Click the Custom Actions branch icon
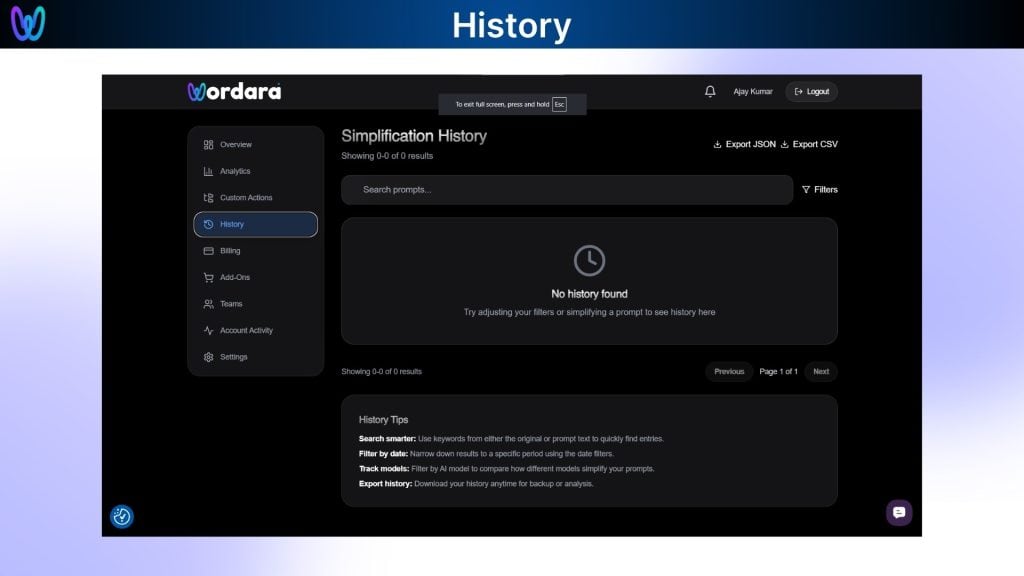This screenshot has height=576, width=1024. coord(208,197)
